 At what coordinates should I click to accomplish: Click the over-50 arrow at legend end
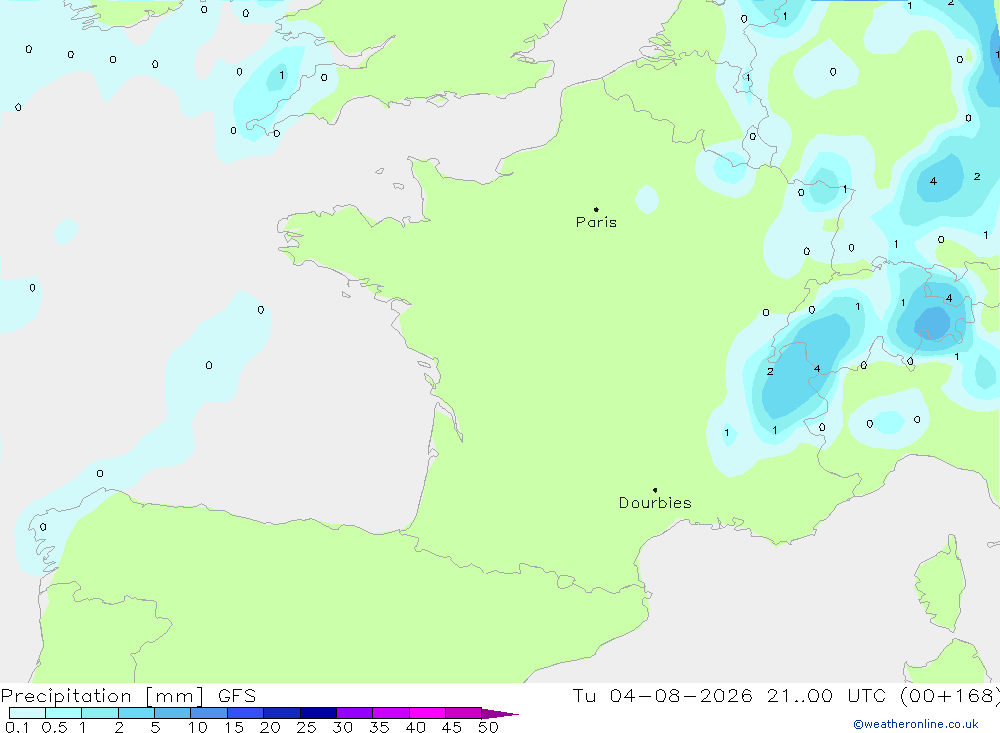pyautogui.click(x=500, y=713)
